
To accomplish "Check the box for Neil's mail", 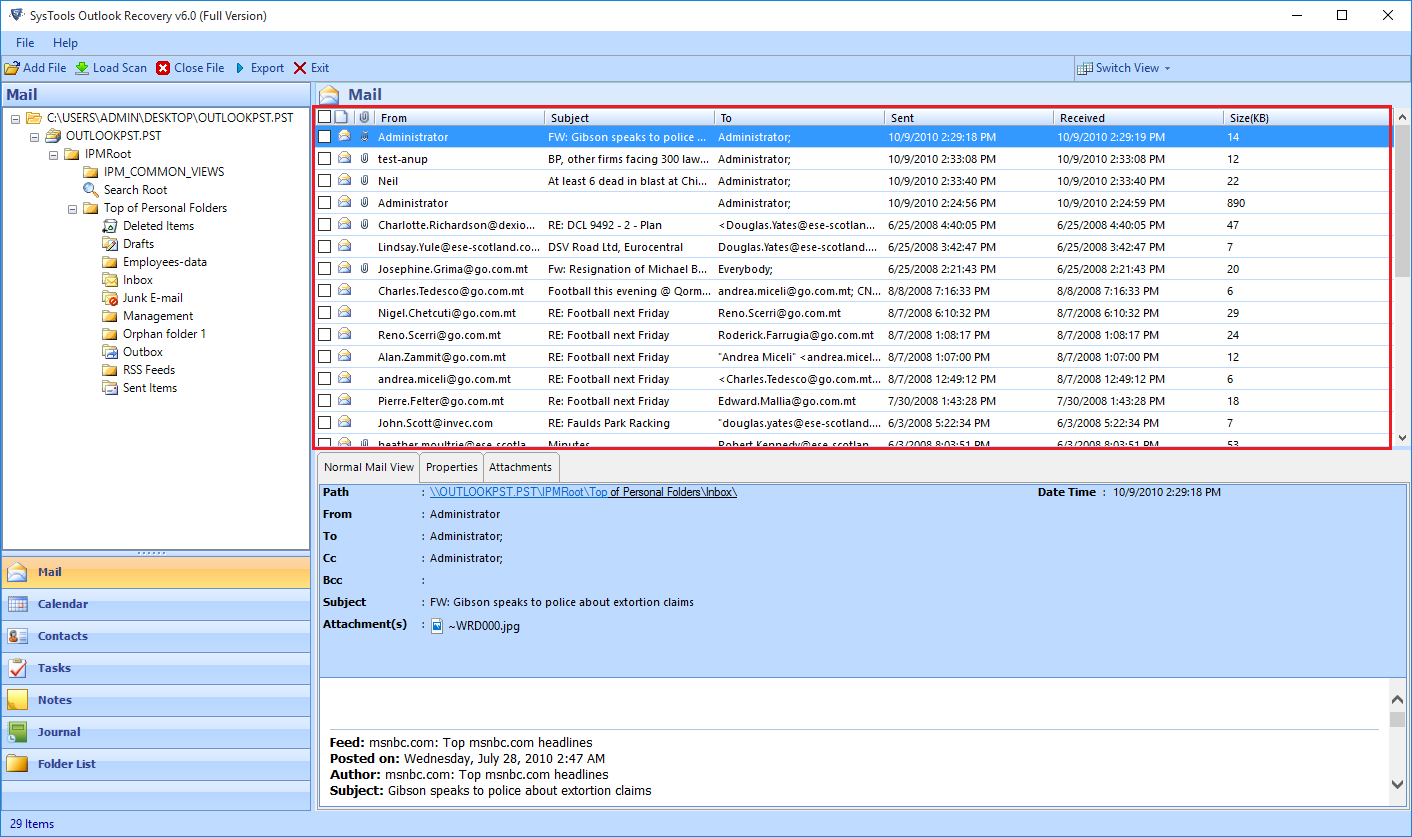I will coord(324,180).
